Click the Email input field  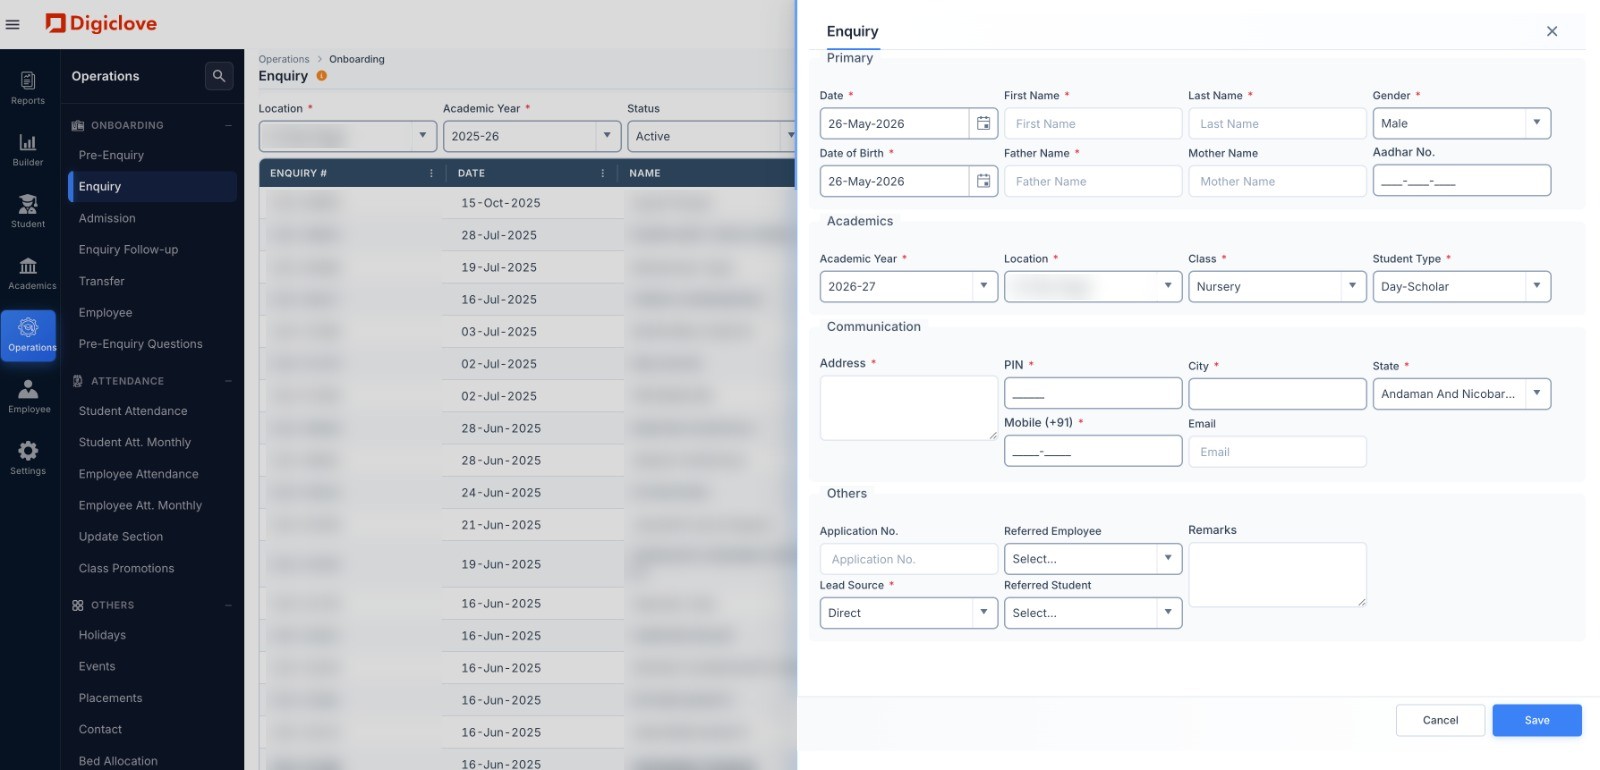click(1277, 451)
